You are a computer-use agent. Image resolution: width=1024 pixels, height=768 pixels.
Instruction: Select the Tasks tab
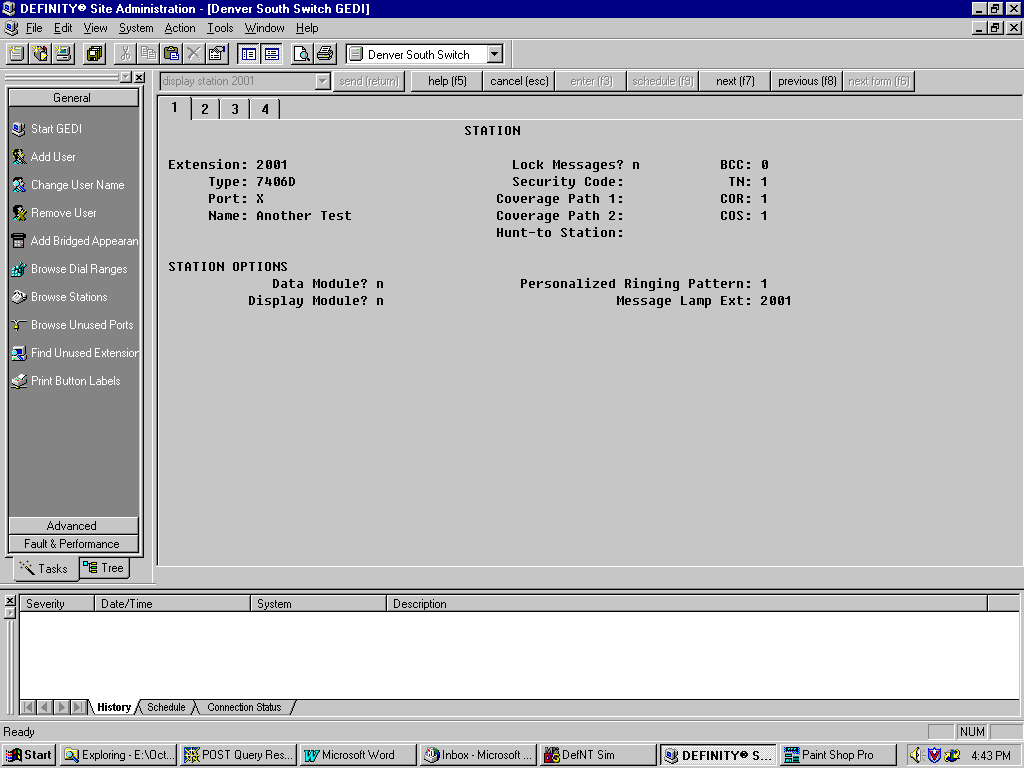click(45, 568)
